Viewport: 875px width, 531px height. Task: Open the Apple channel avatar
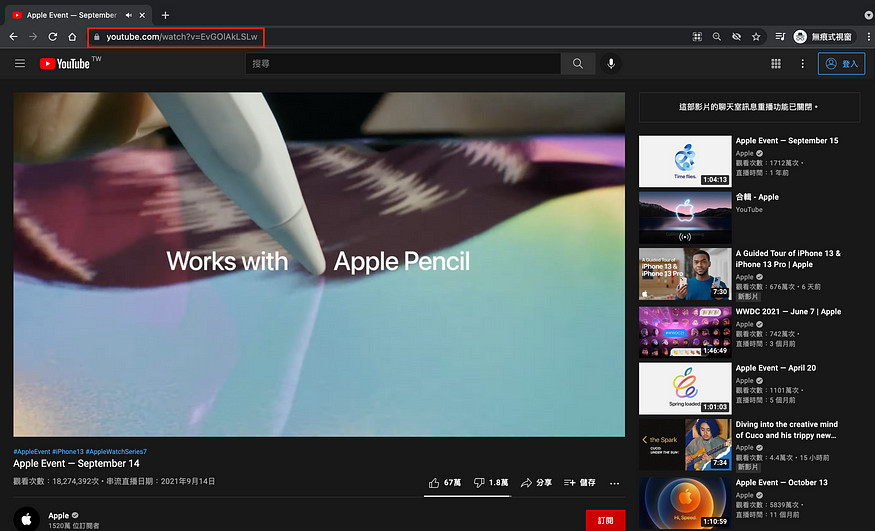point(26,519)
